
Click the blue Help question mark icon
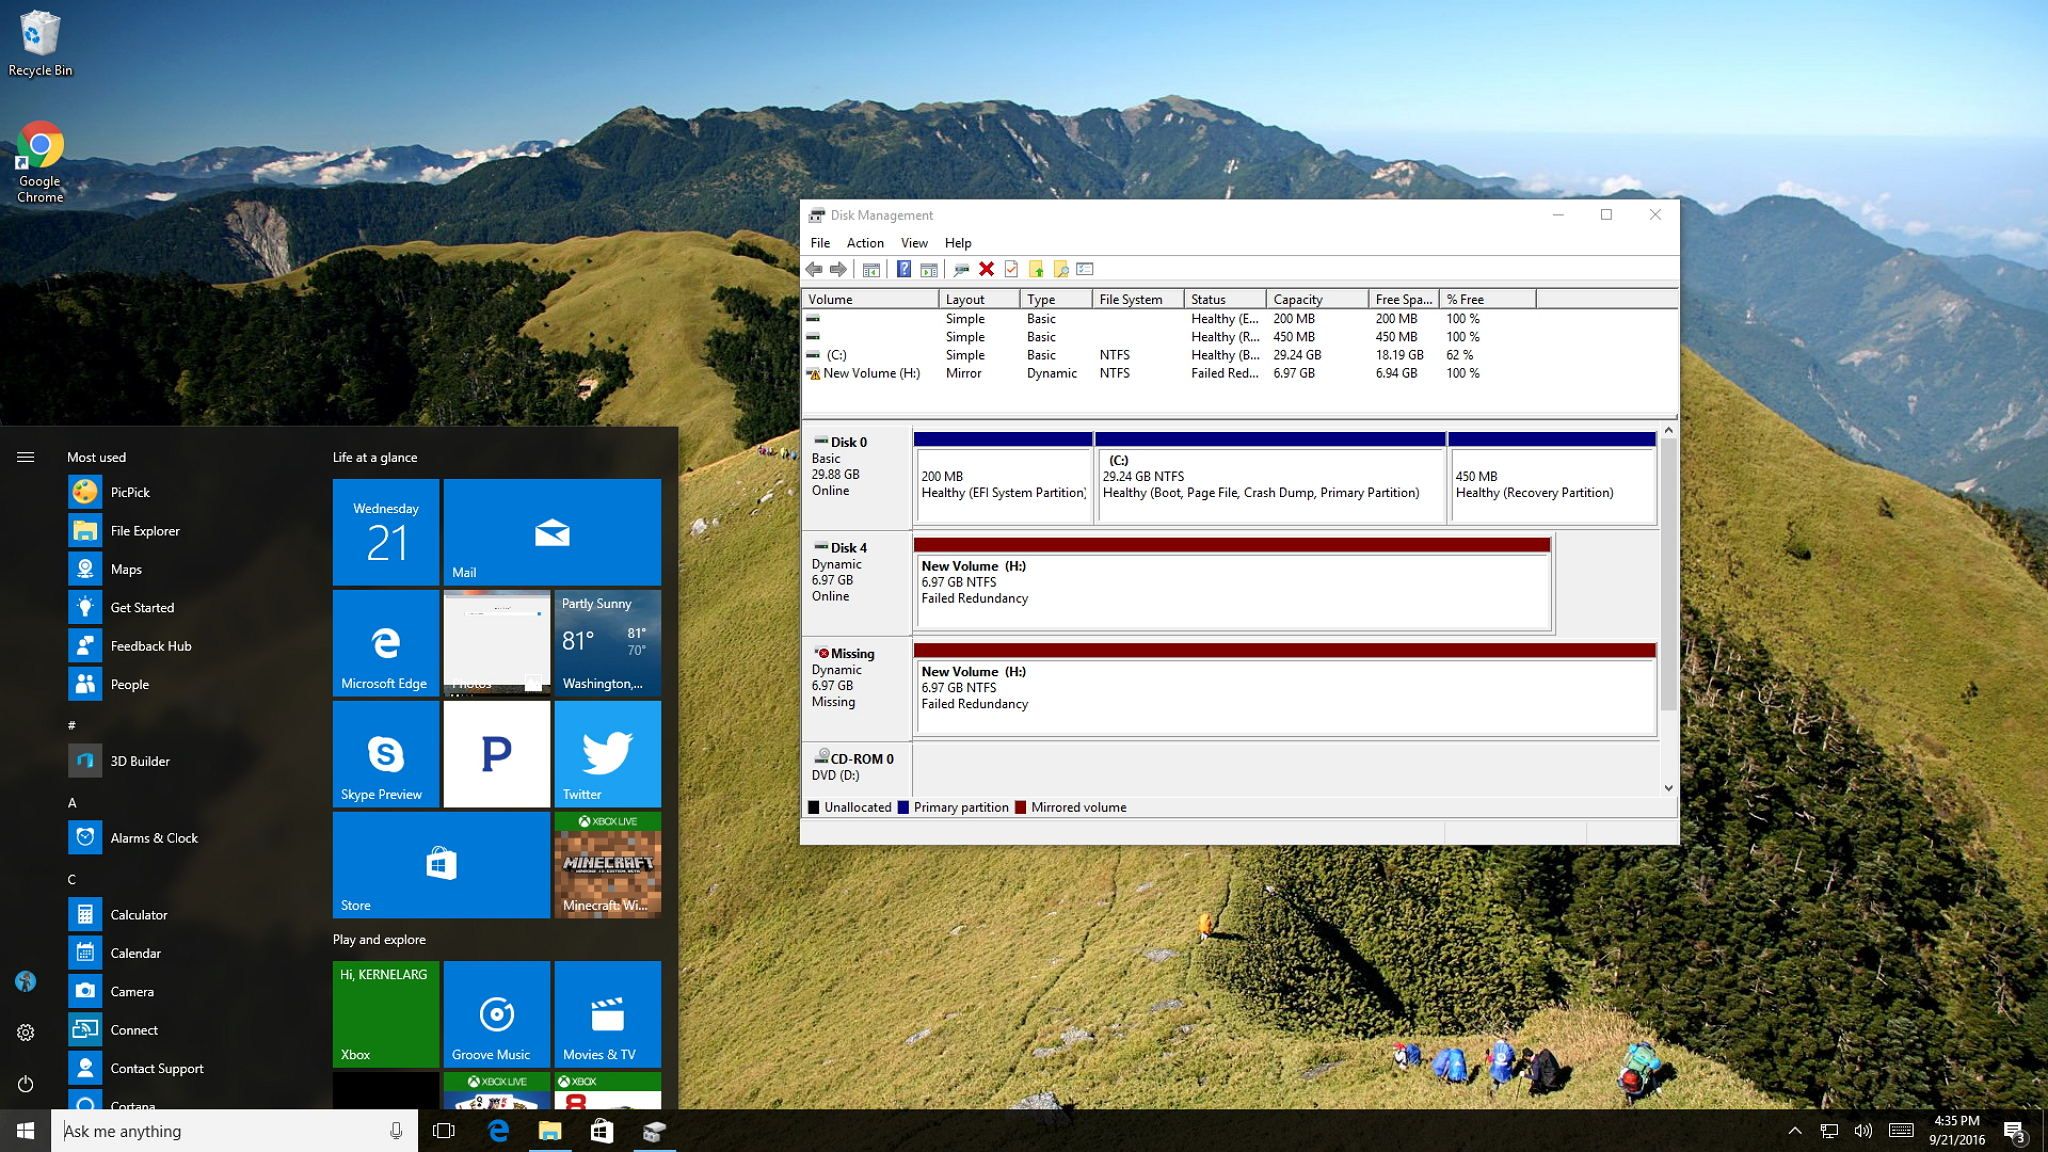point(903,269)
